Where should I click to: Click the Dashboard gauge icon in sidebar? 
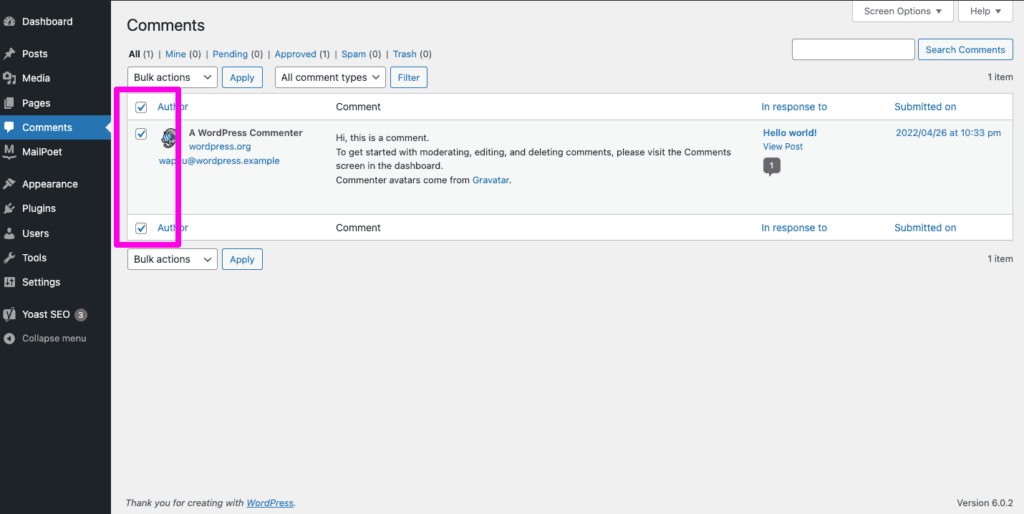point(9,22)
